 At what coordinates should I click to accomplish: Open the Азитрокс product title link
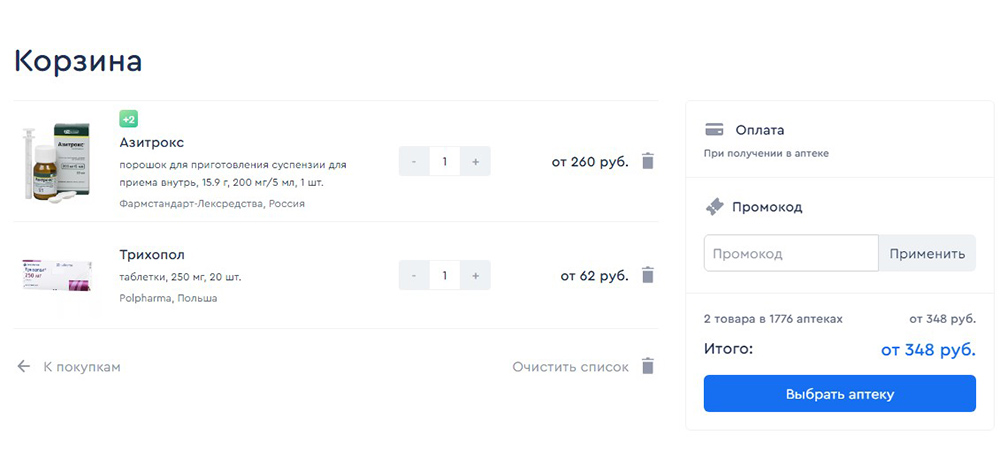(152, 142)
